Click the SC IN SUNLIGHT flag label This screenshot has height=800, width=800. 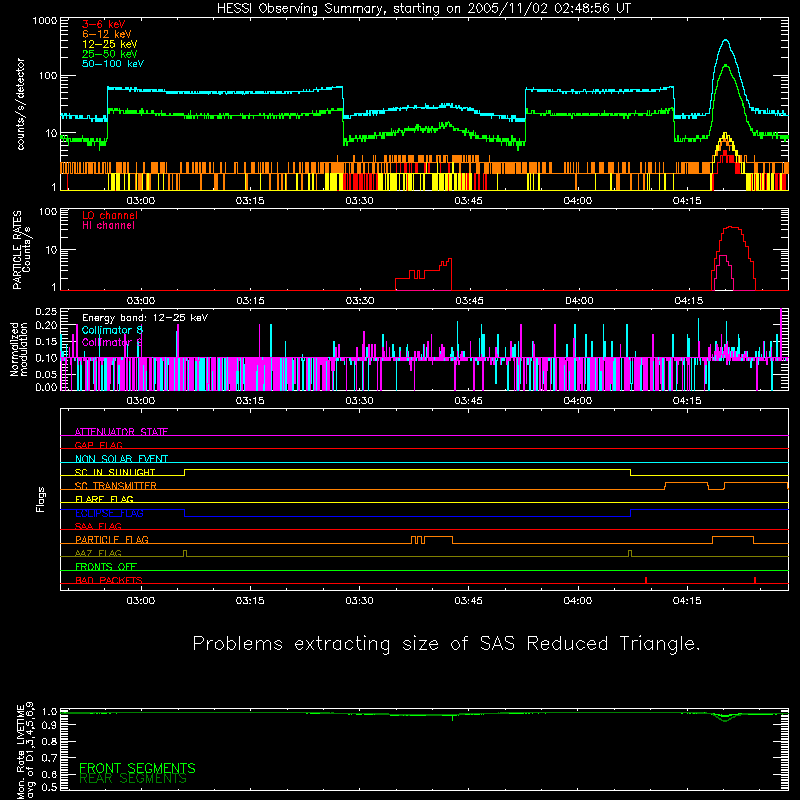pos(115,472)
